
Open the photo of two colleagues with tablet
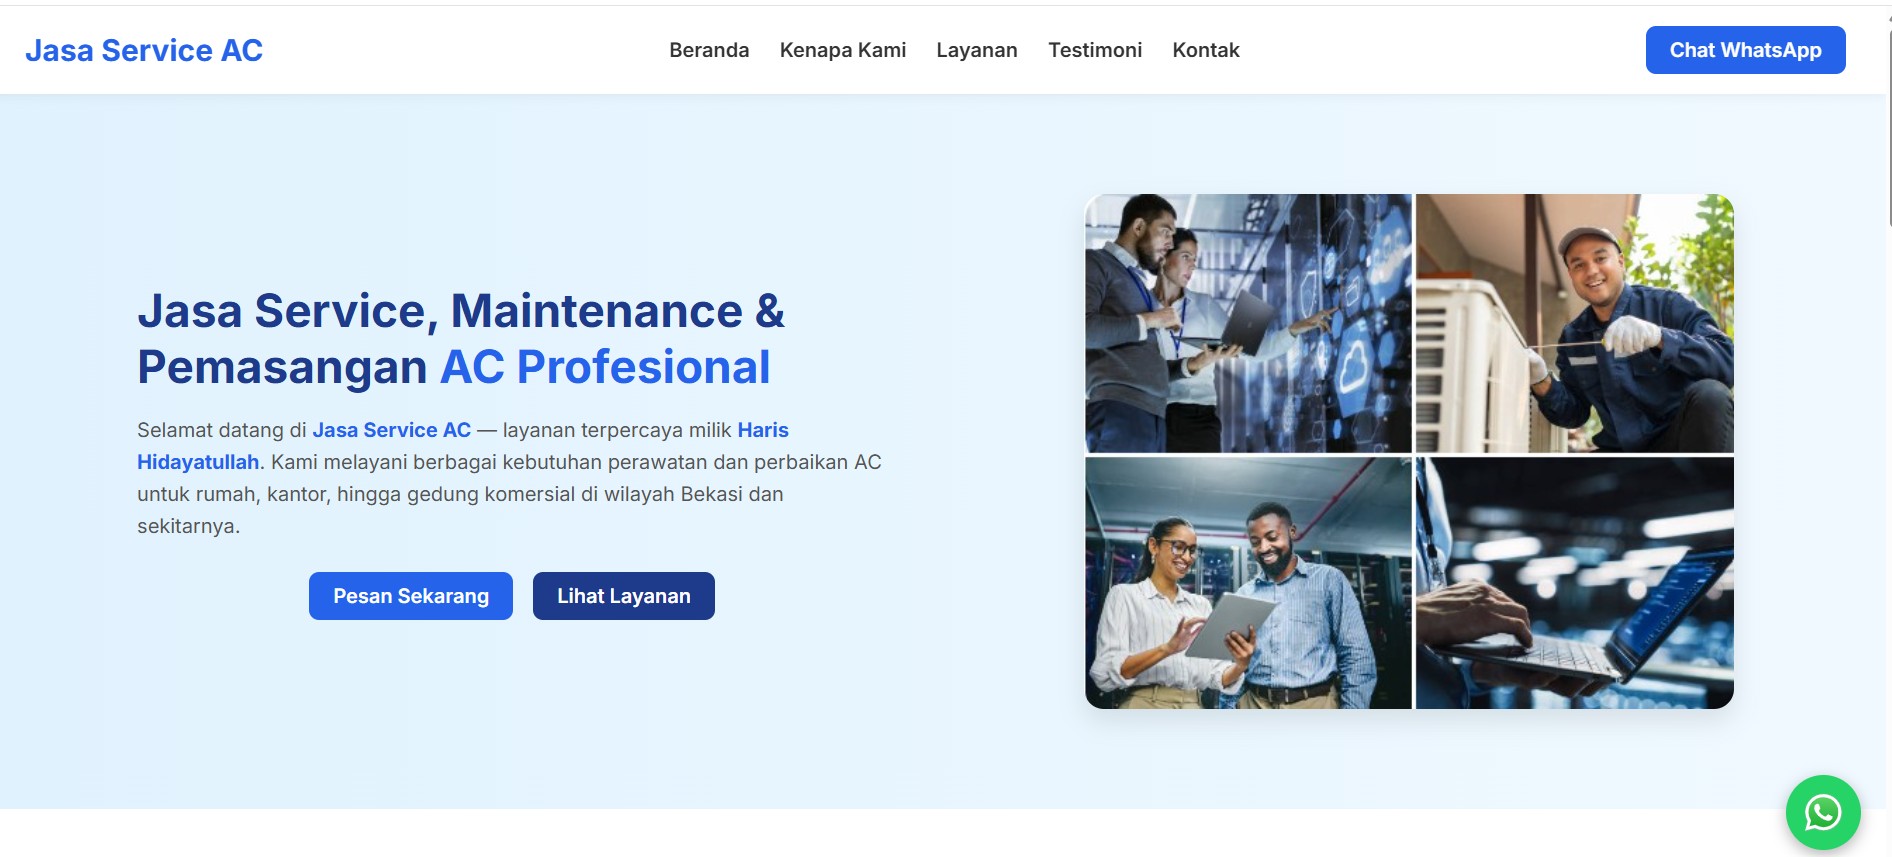point(1248,583)
